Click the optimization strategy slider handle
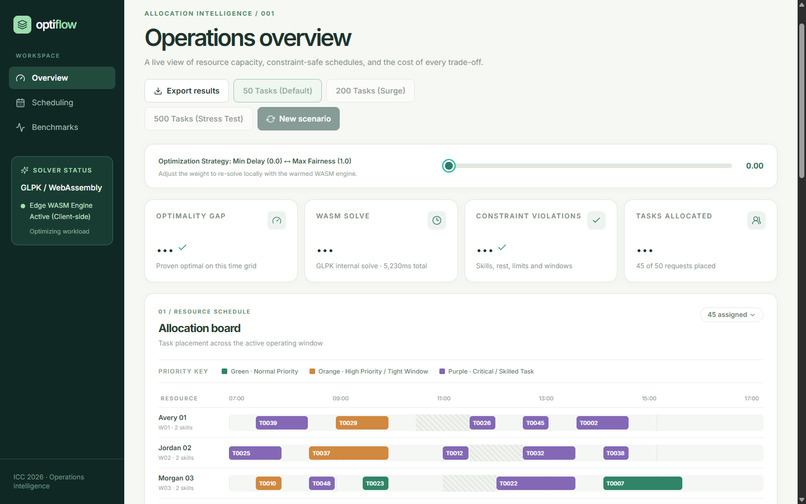Screen dimensions: 806x504 click(449, 166)
